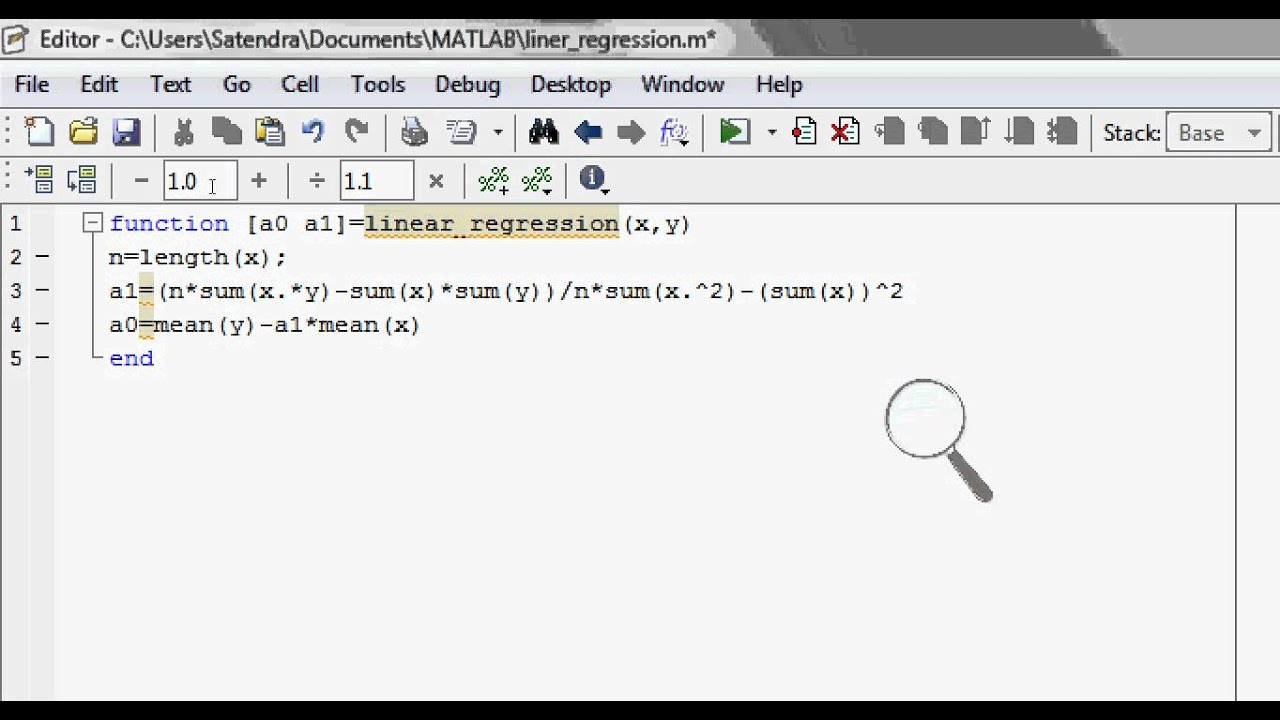Image resolution: width=1280 pixels, height=720 pixels.
Task: Set a breakpoint at the line 2 dash
Action: 42,257
